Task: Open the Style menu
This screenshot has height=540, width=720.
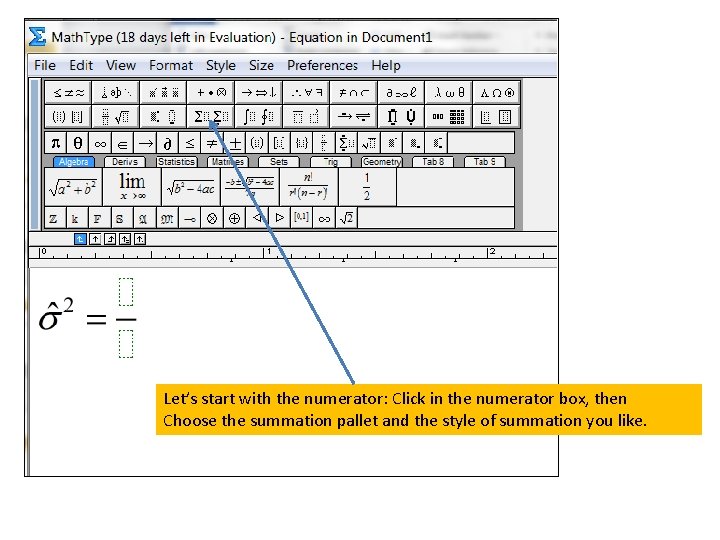Action: pos(220,65)
